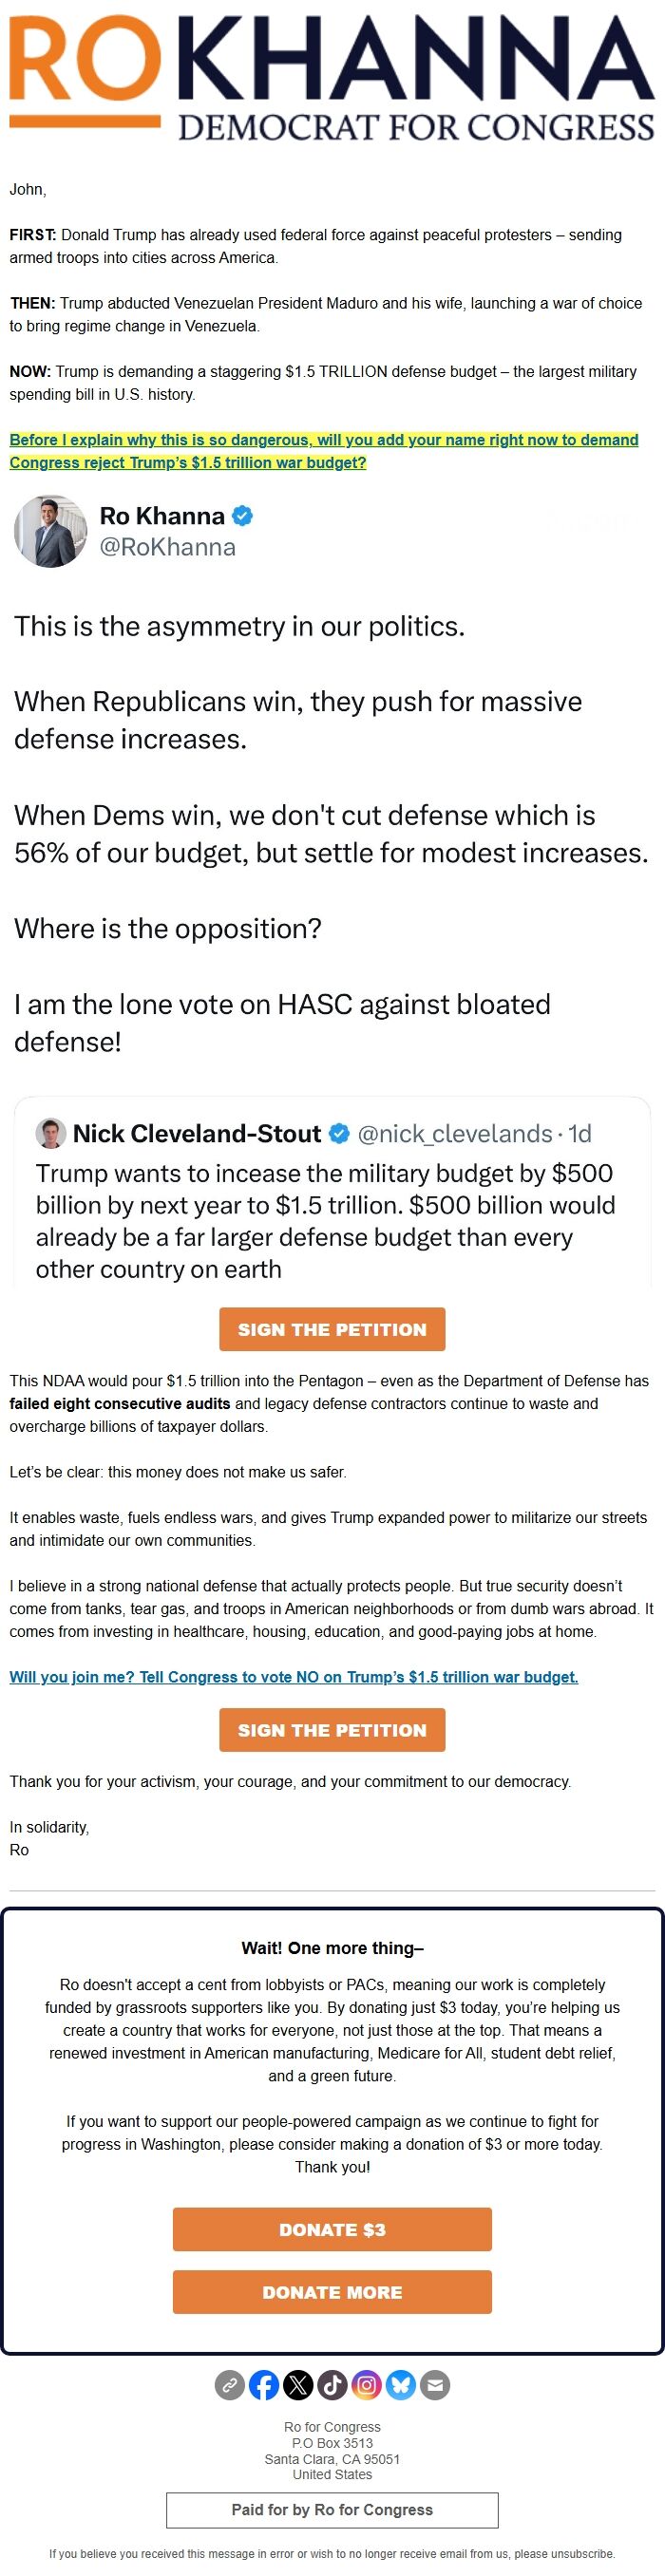Click the Donate More button
The image size is (665, 2576).
332,2292
